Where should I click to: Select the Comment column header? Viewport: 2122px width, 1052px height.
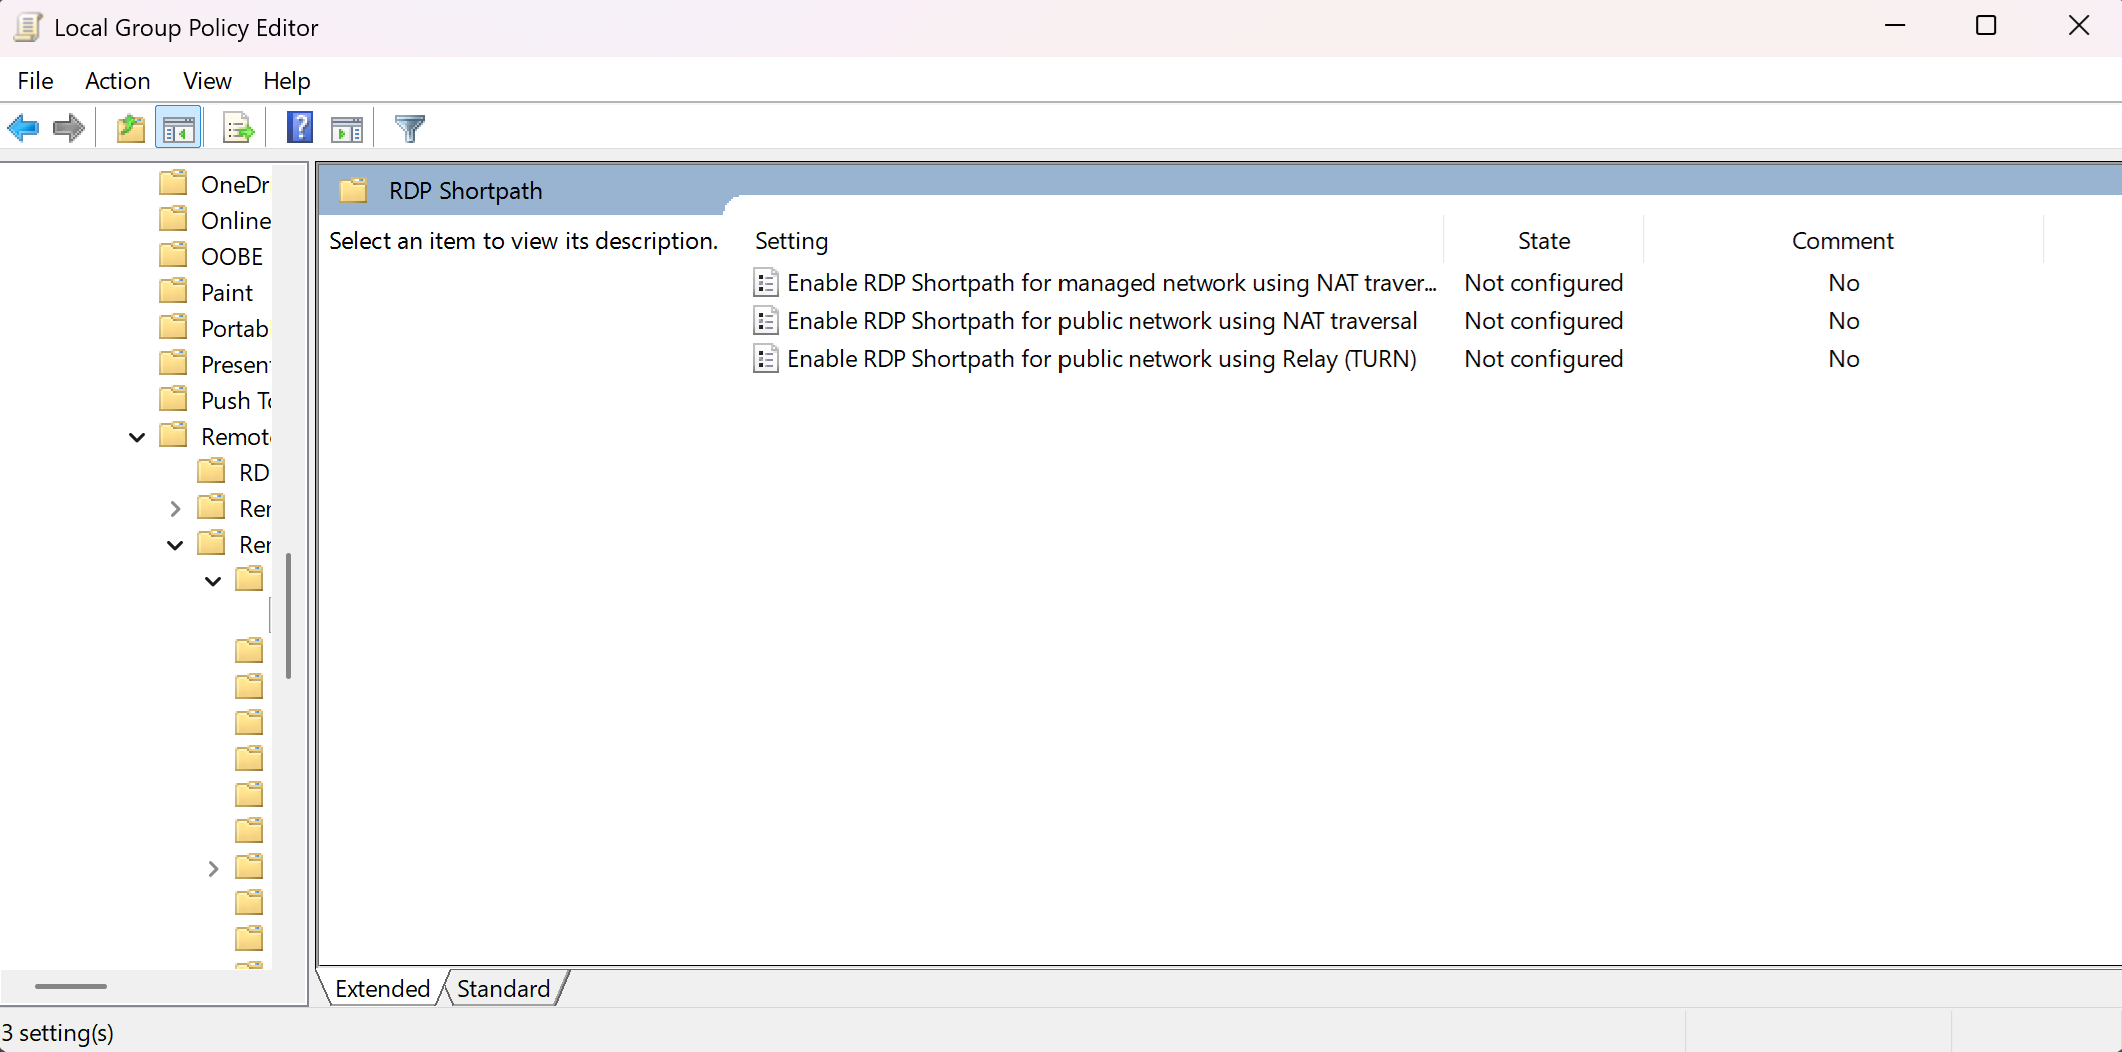click(1842, 240)
